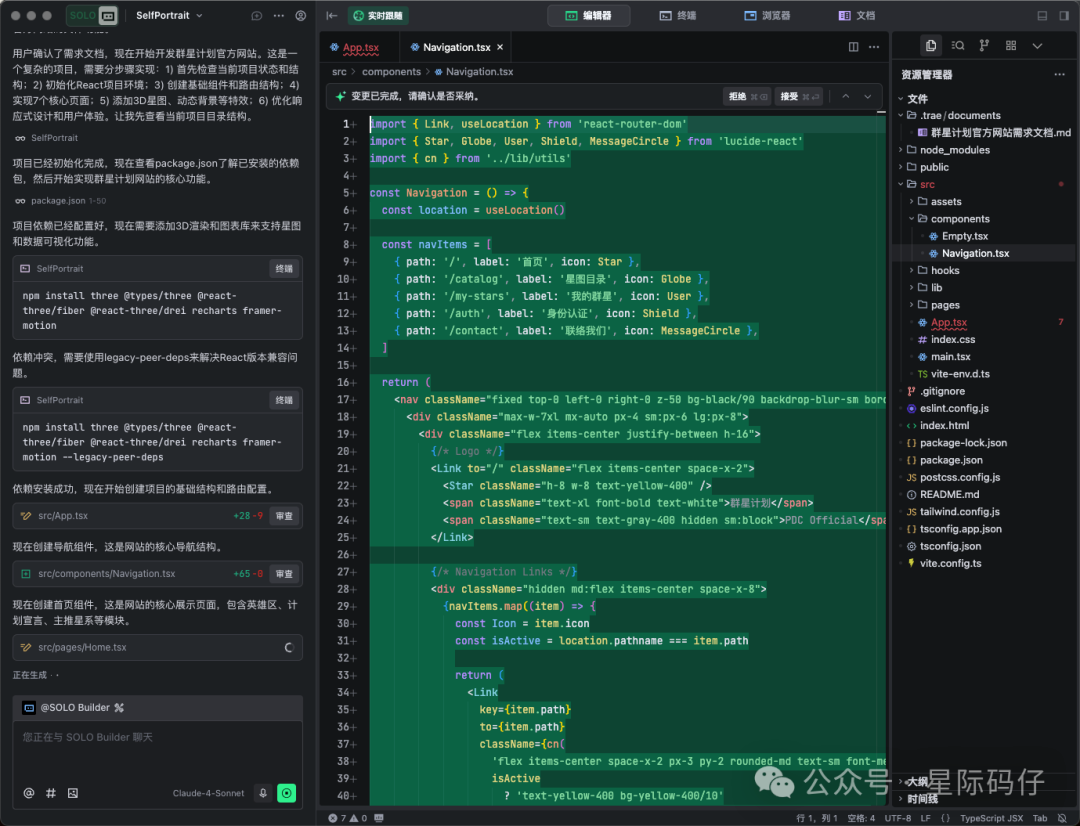
Task: Switch to the App.tsx tab
Action: [x=358, y=46]
